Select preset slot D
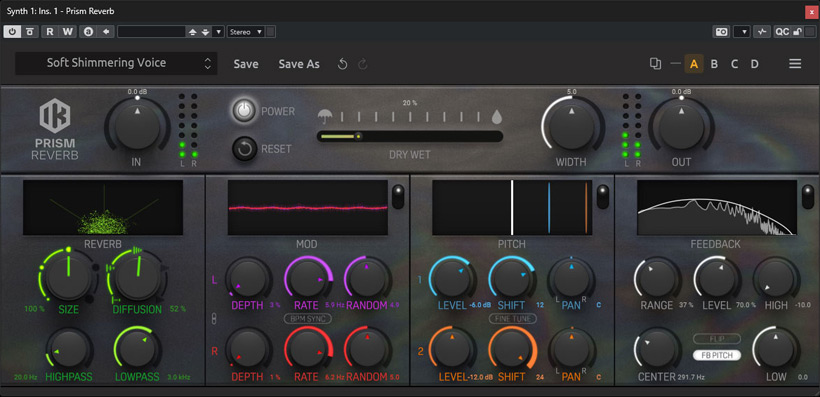This screenshot has height=397, width=820. point(755,64)
